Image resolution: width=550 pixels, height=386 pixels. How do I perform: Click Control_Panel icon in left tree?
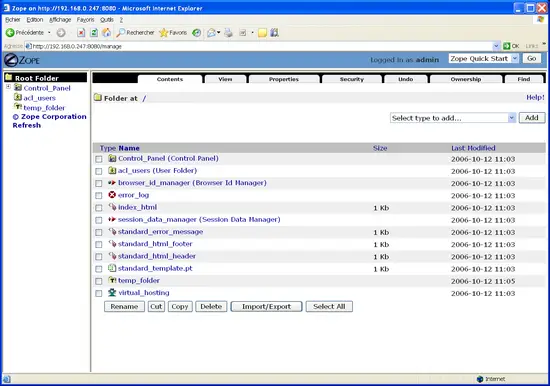[18, 87]
